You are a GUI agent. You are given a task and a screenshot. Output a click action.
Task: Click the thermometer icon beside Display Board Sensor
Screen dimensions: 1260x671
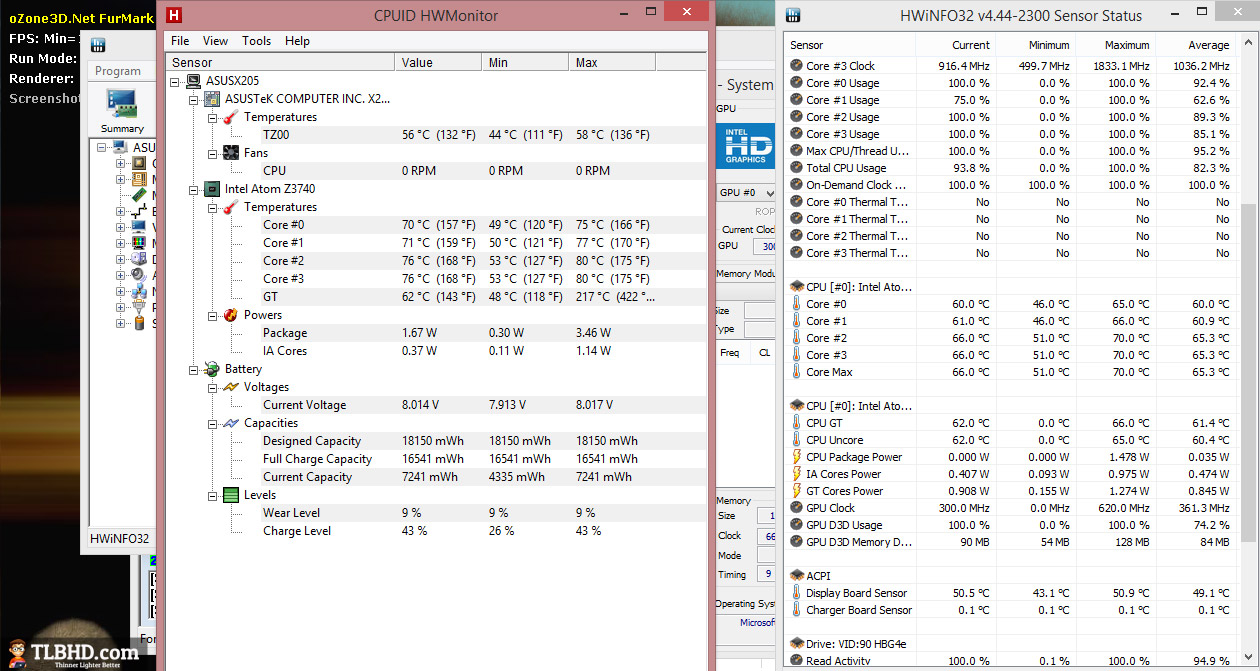click(796, 593)
